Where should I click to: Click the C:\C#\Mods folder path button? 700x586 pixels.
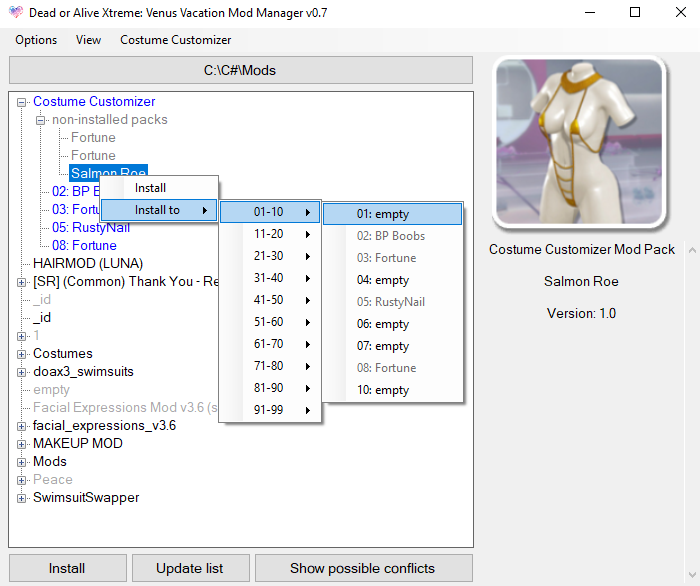click(x=241, y=70)
